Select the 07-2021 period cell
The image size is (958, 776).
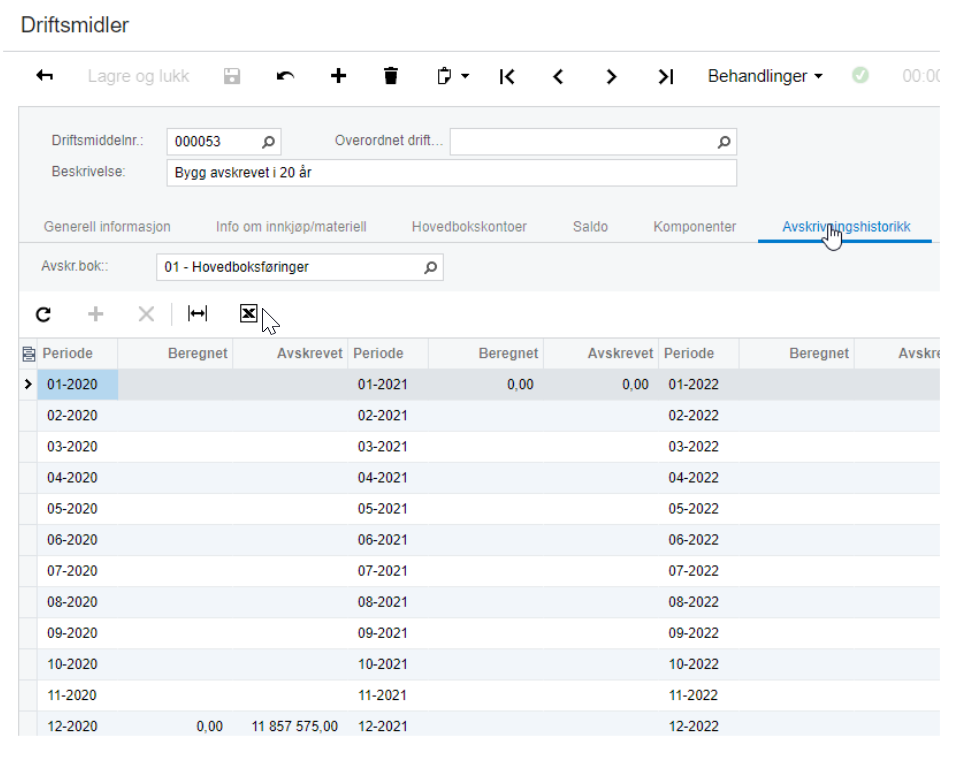coord(388,571)
